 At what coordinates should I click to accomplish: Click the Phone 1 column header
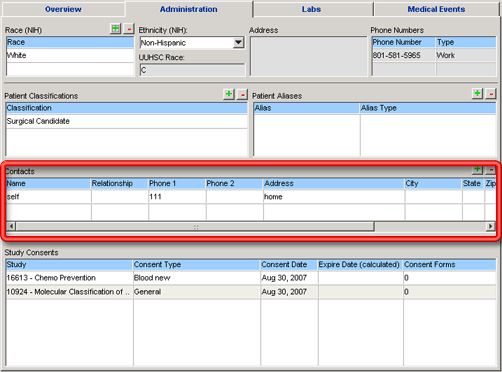[x=177, y=184]
